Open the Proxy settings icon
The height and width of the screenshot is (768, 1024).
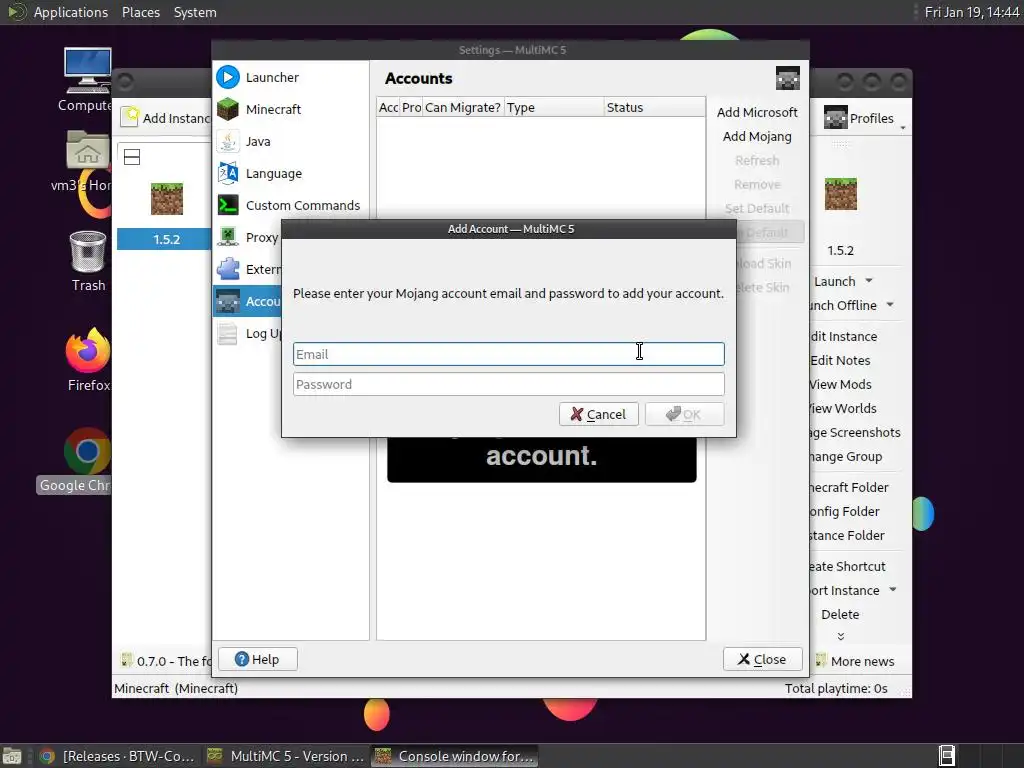(x=228, y=237)
